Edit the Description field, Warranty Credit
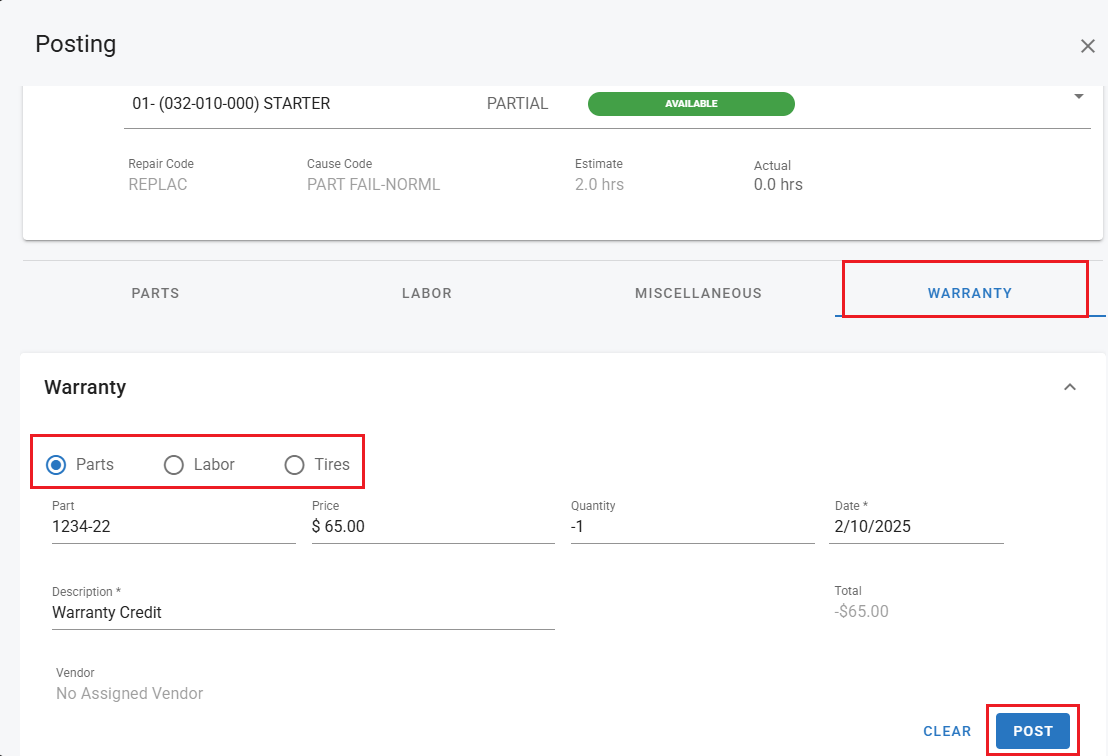1108x756 pixels. (302, 612)
